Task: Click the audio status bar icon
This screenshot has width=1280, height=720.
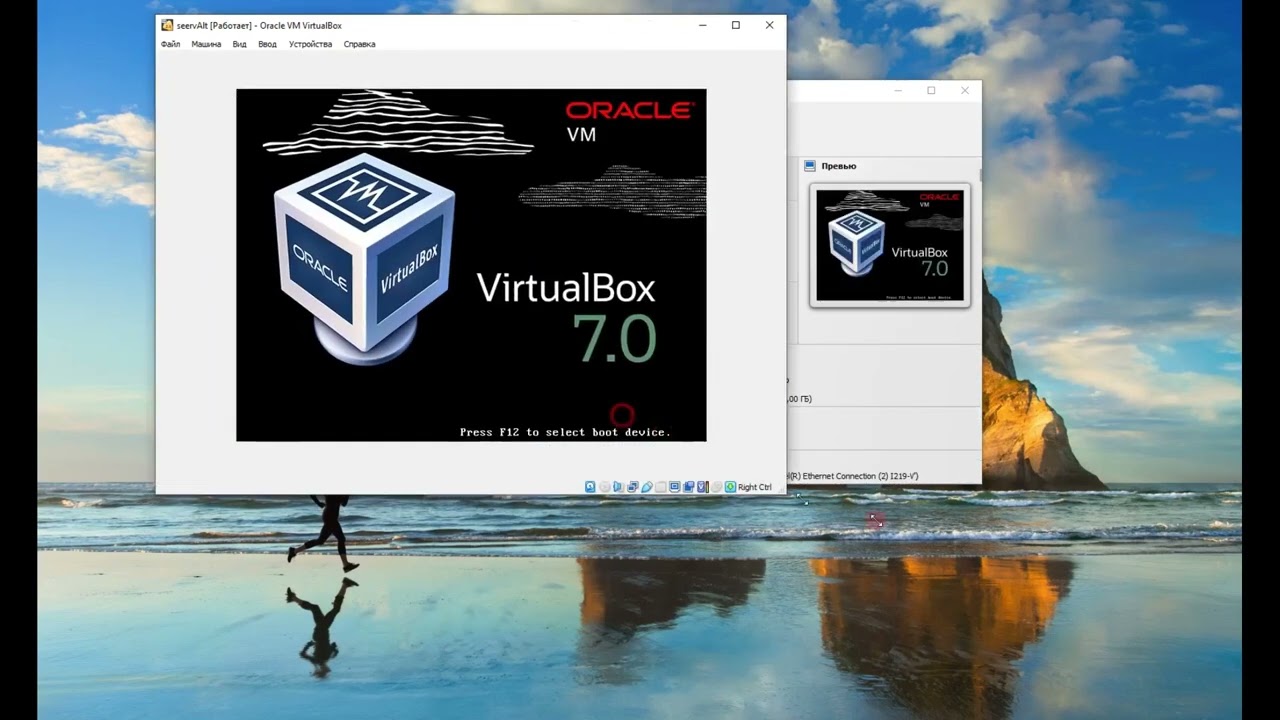Action: 618,487
